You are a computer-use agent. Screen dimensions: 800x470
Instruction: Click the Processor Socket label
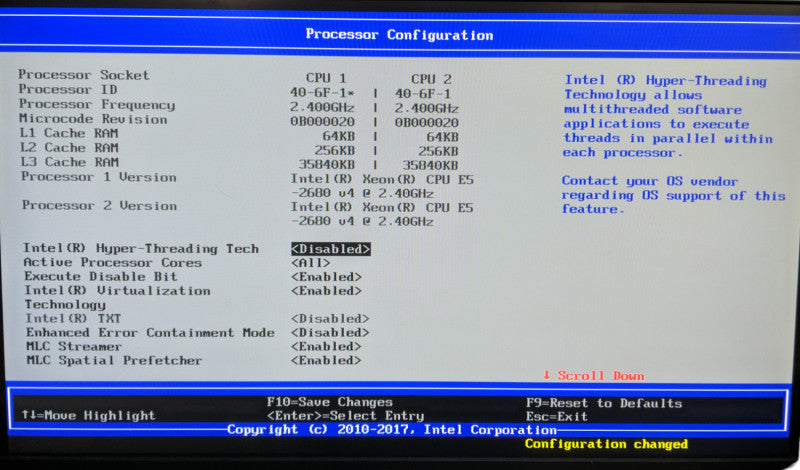[x=84, y=75]
